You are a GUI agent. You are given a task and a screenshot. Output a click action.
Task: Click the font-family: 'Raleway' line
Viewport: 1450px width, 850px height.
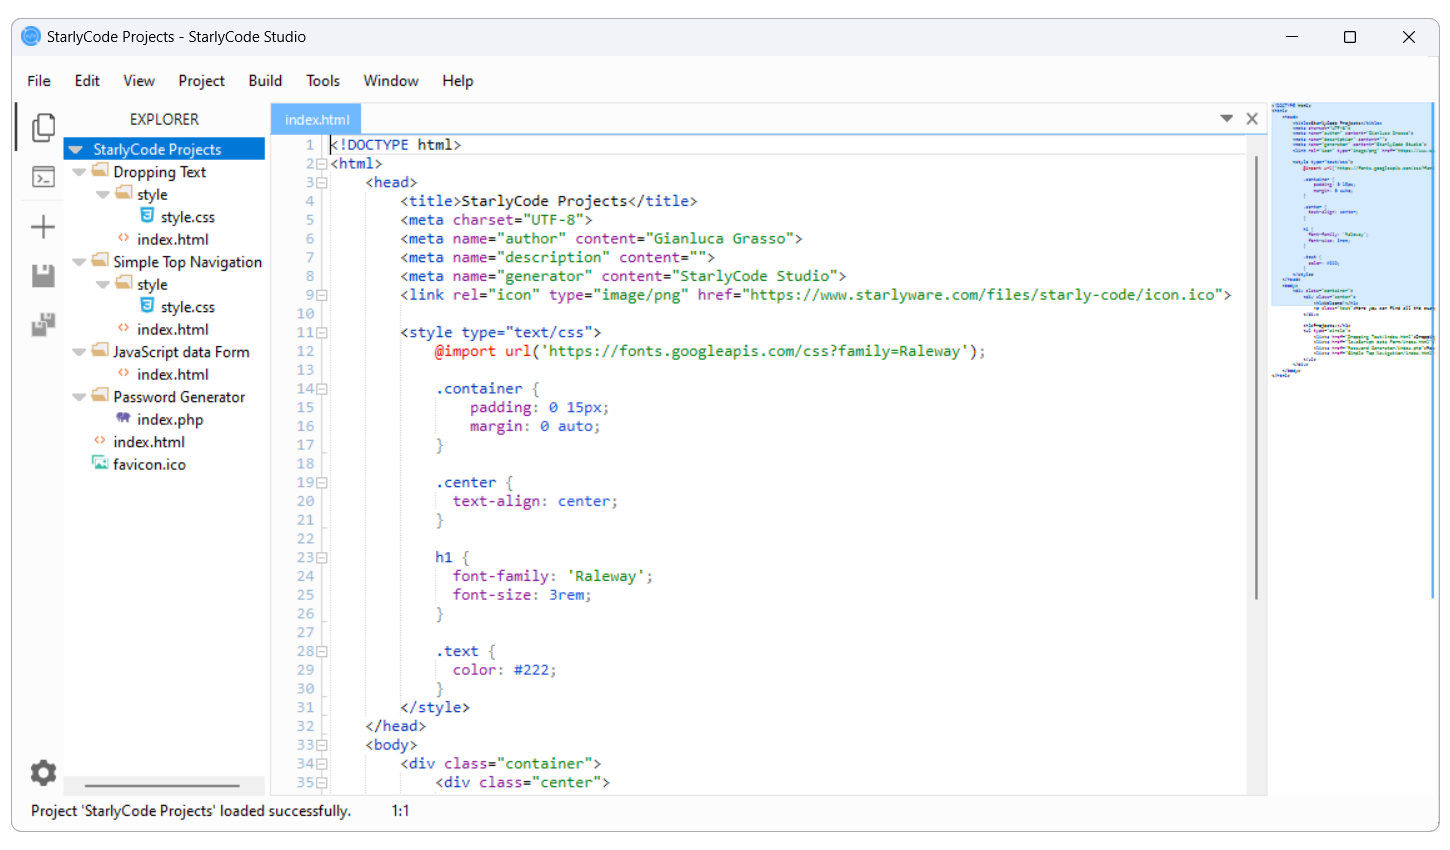pos(553,576)
